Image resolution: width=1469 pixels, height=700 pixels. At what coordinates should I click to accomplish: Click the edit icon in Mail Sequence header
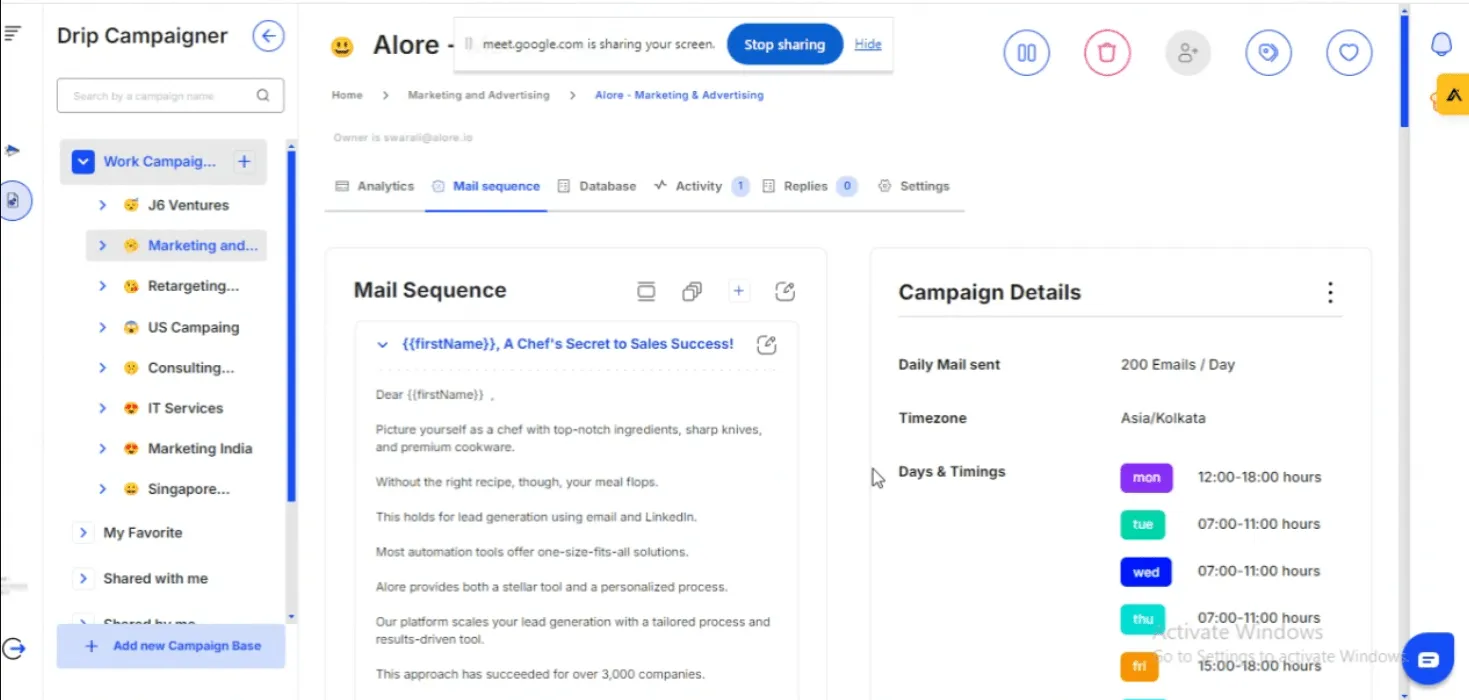(x=785, y=291)
